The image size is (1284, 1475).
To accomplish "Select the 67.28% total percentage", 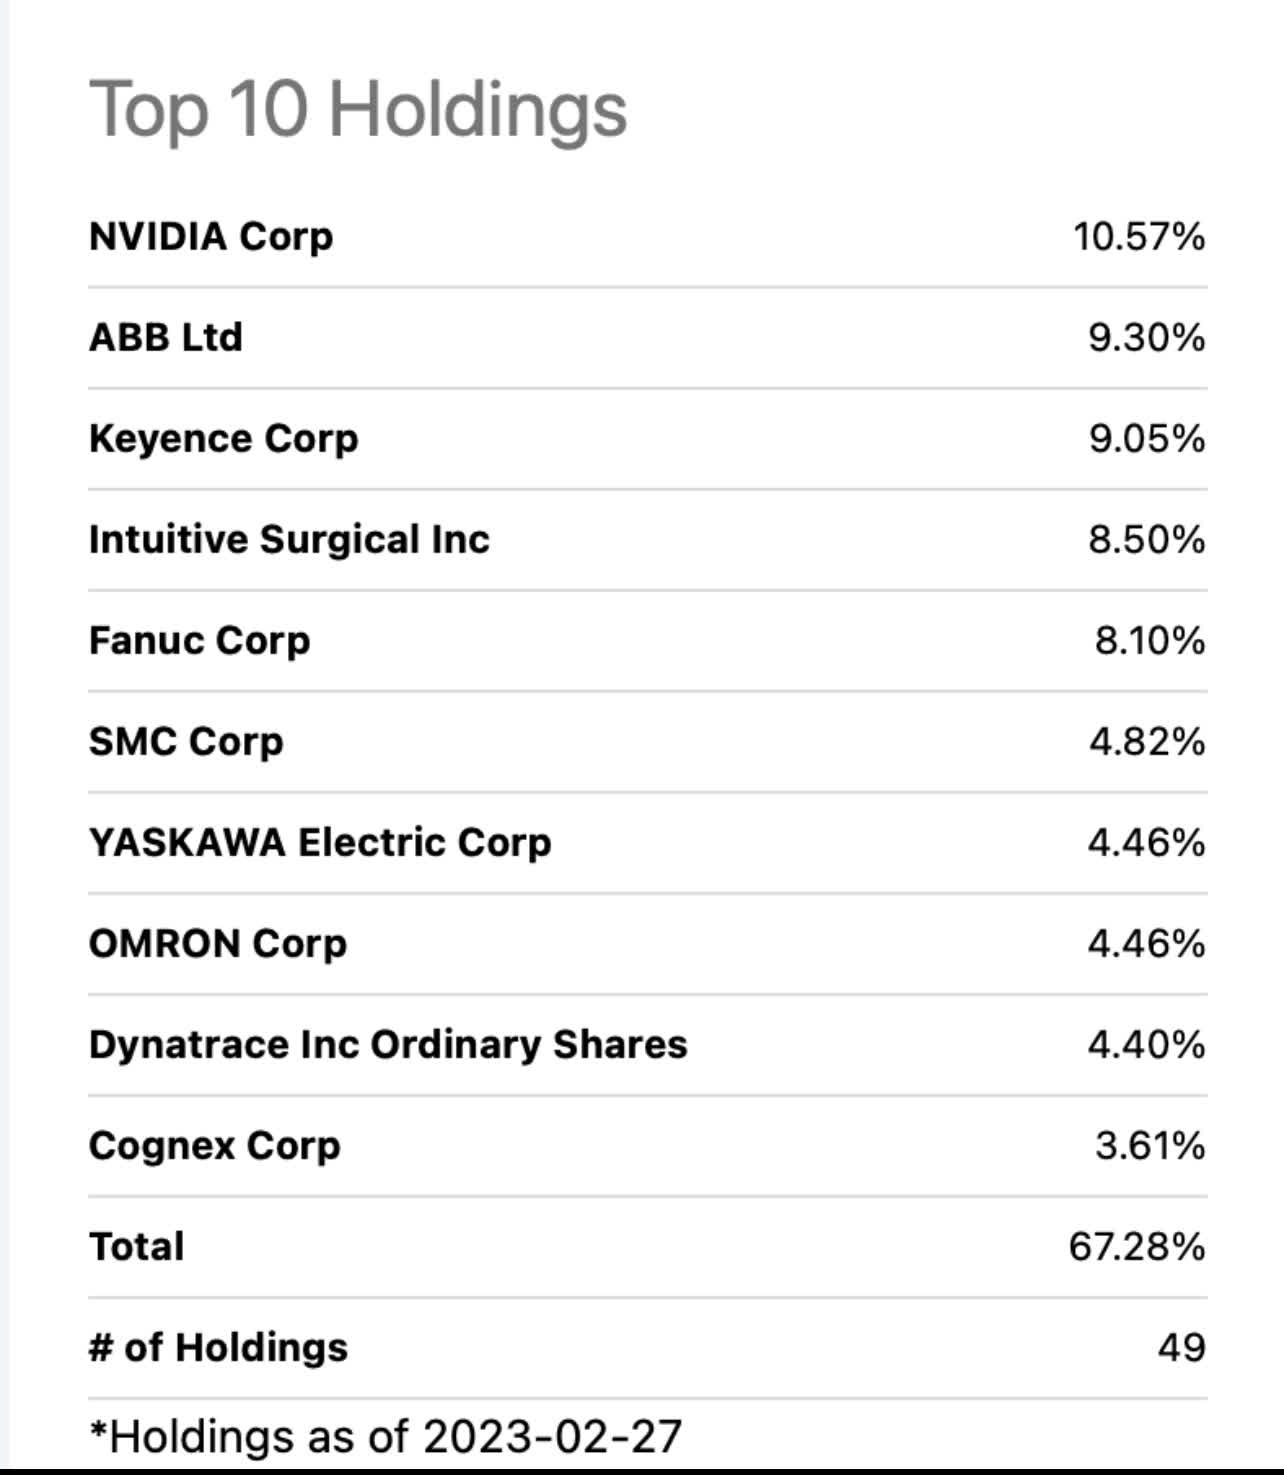I will (x=1136, y=1247).
